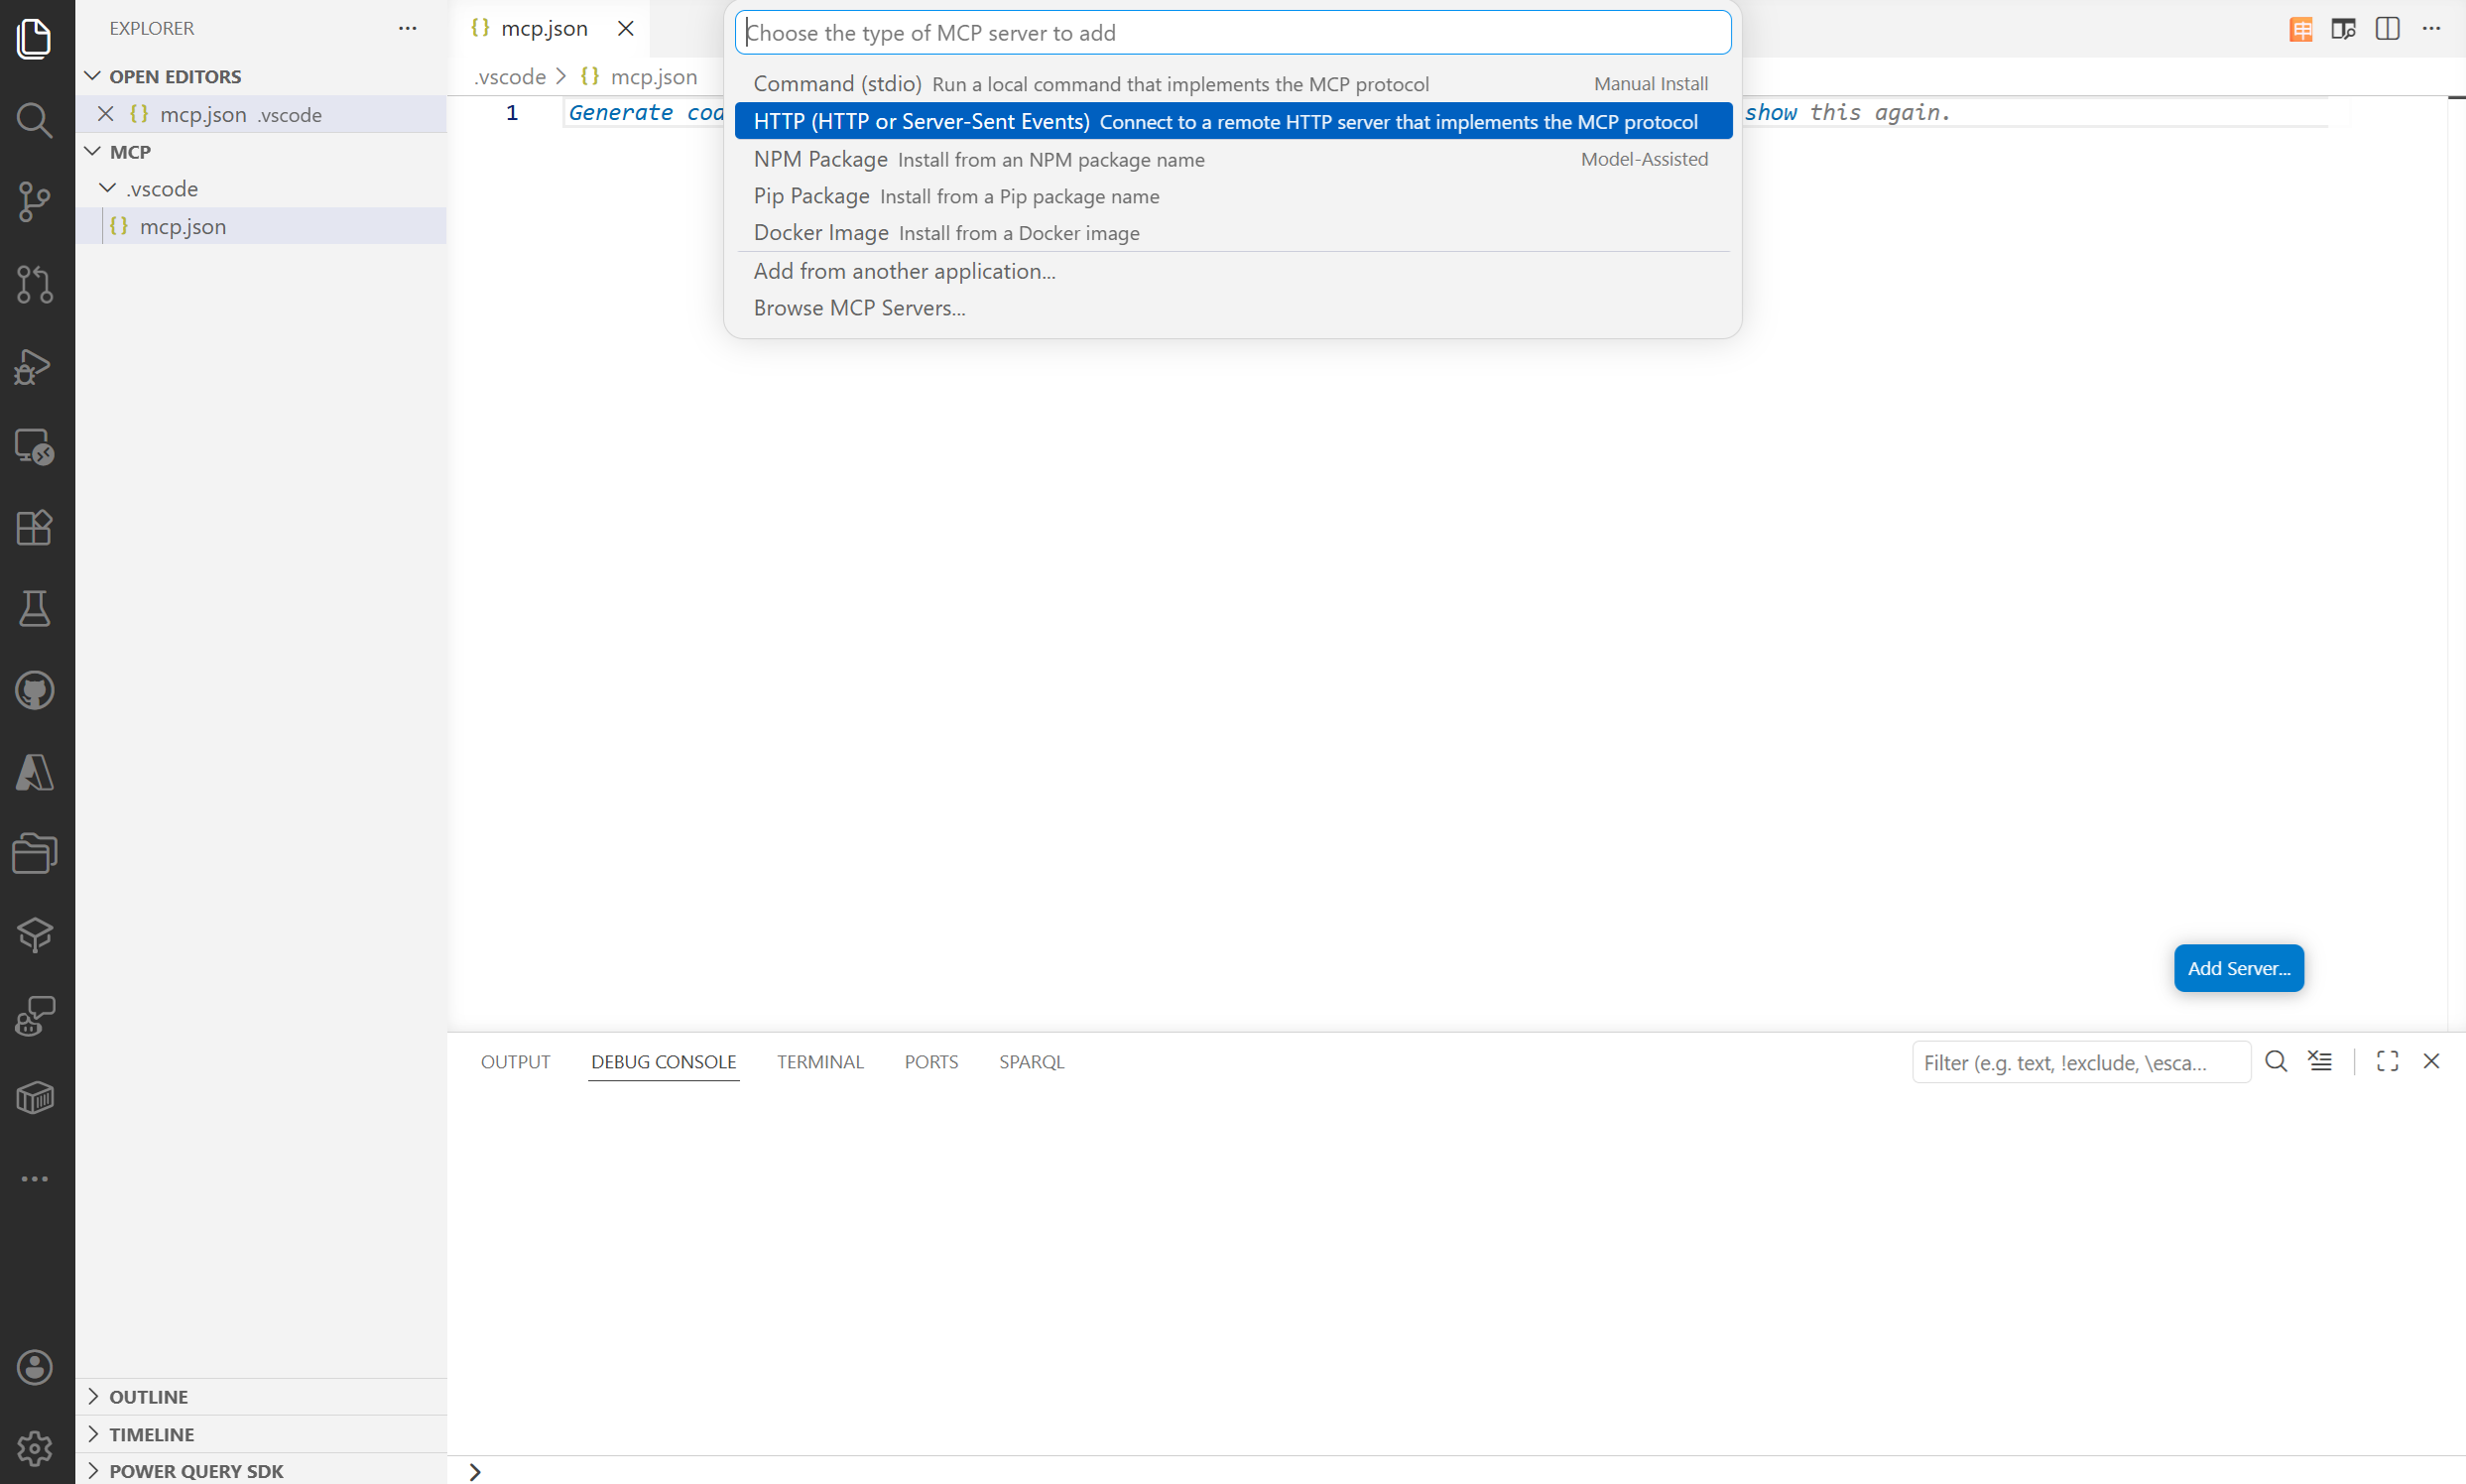The image size is (2466, 1484).
Task: Click the Add Server button
Action: click(2238, 968)
